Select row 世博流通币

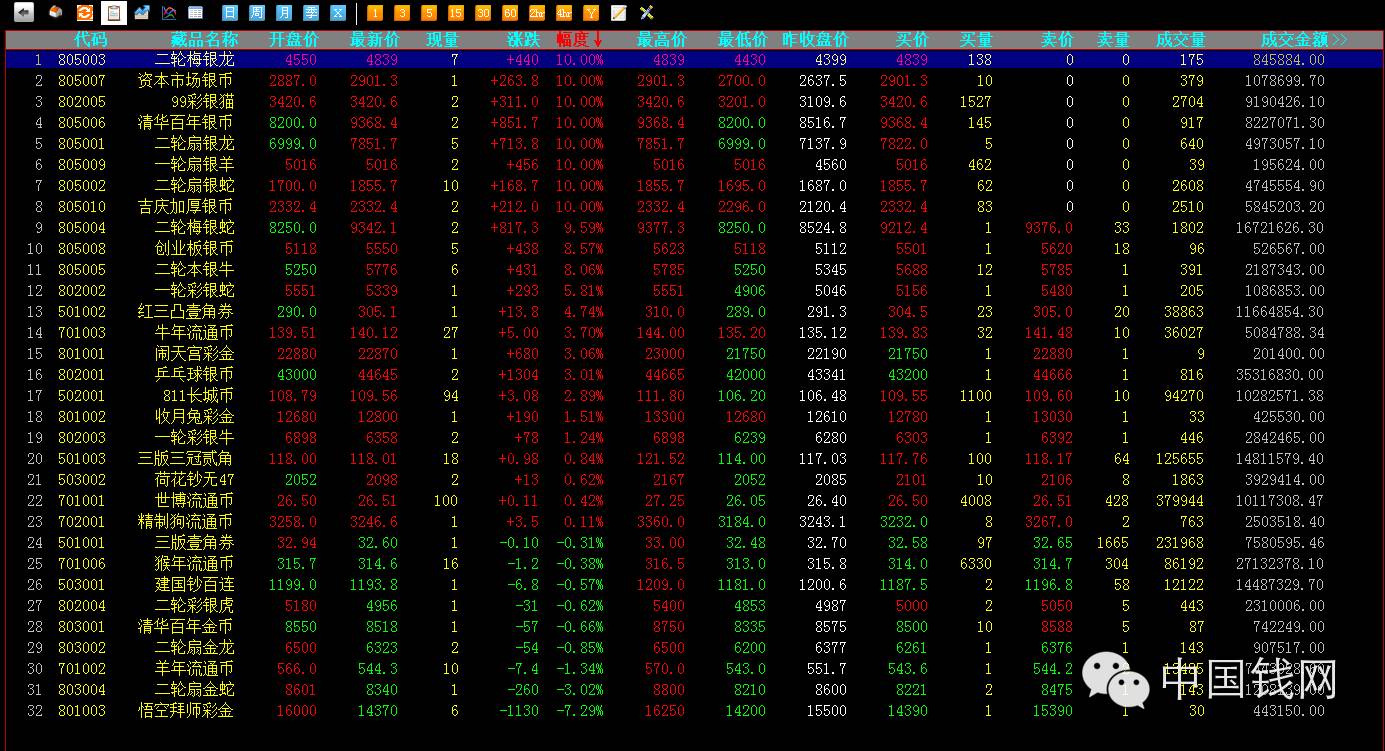[692, 500]
